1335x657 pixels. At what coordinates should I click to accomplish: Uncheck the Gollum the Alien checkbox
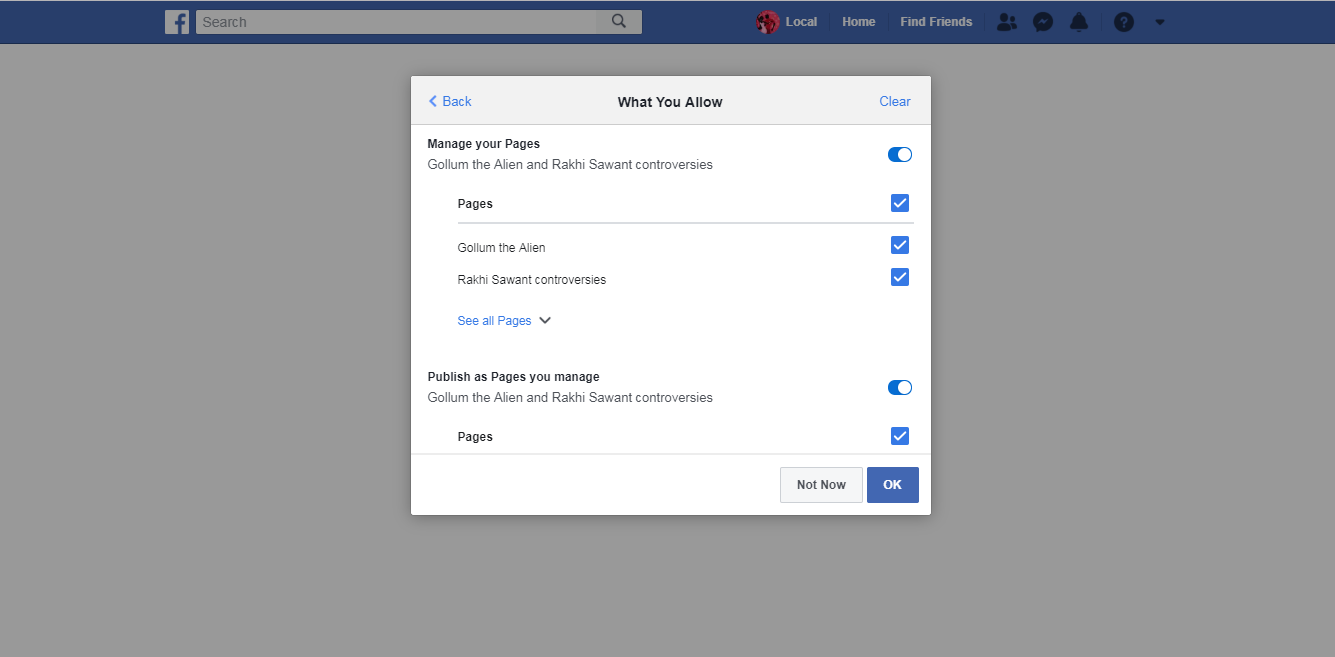[900, 245]
